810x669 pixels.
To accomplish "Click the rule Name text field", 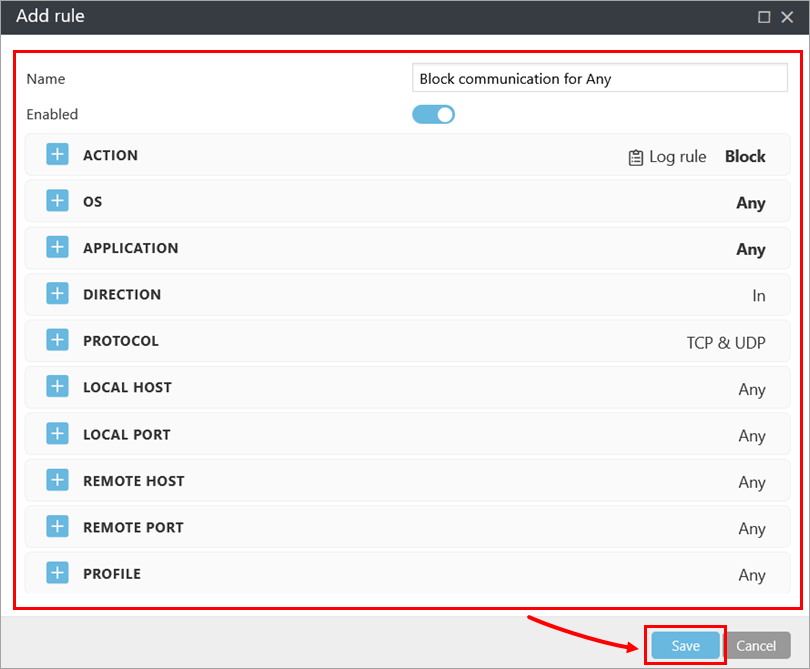I will [600, 78].
